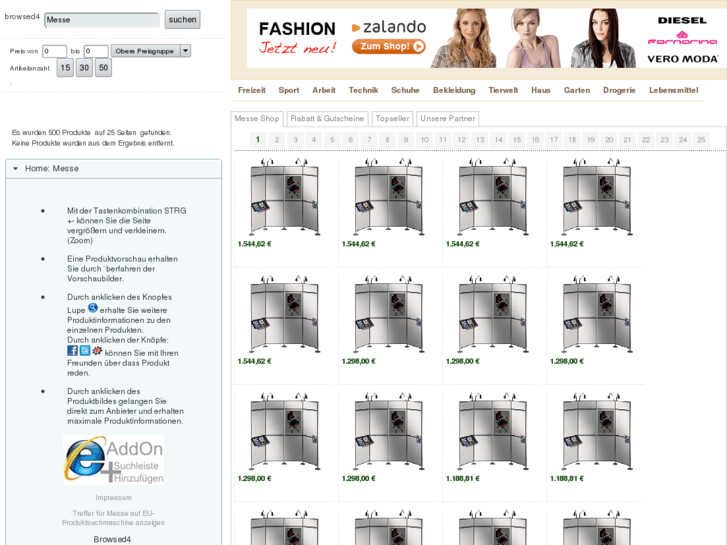The height and width of the screenshot is (545, 727).
Task: Switch to Rabatt & Gutscheine tab
Action: (327, 119)
